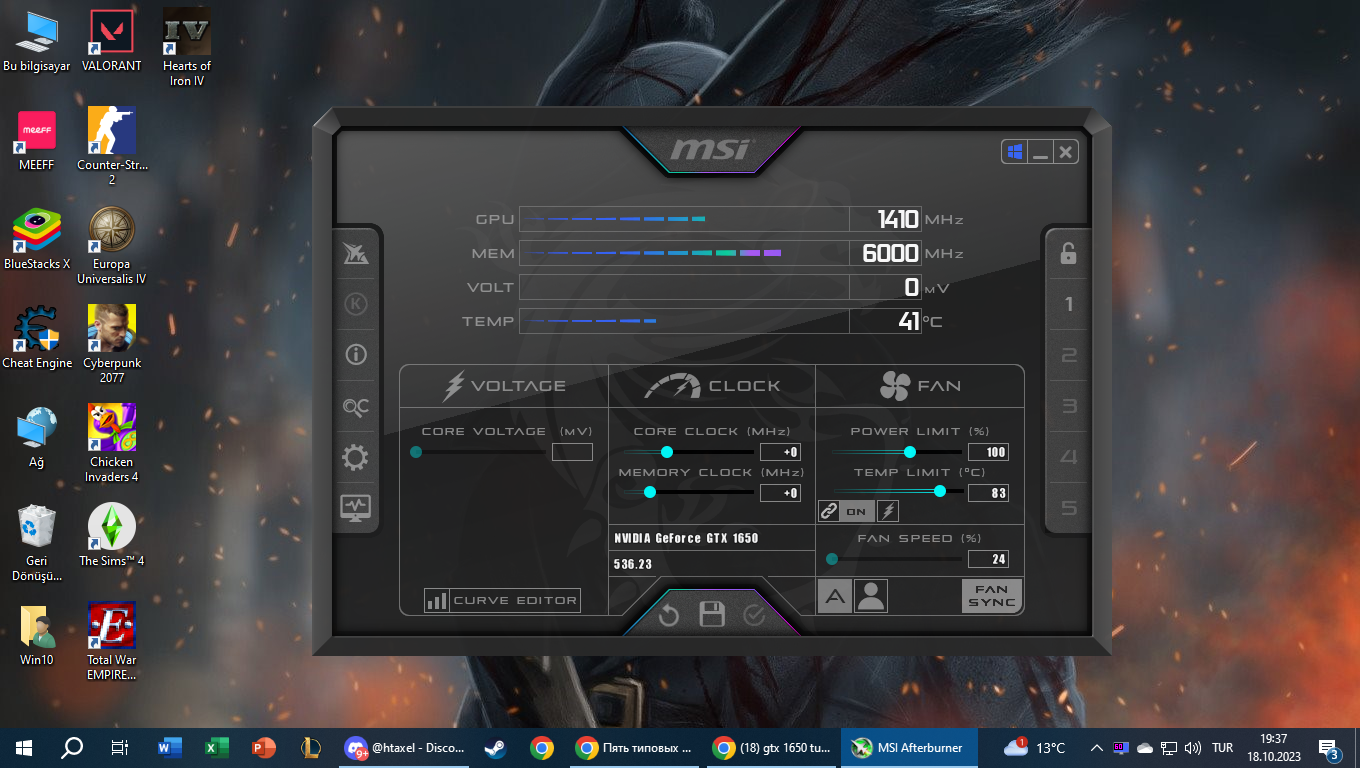Open League of Legends taskbar icon
Screen dimensions: 1360x768
pyautogui.click(x=310, y=747)
